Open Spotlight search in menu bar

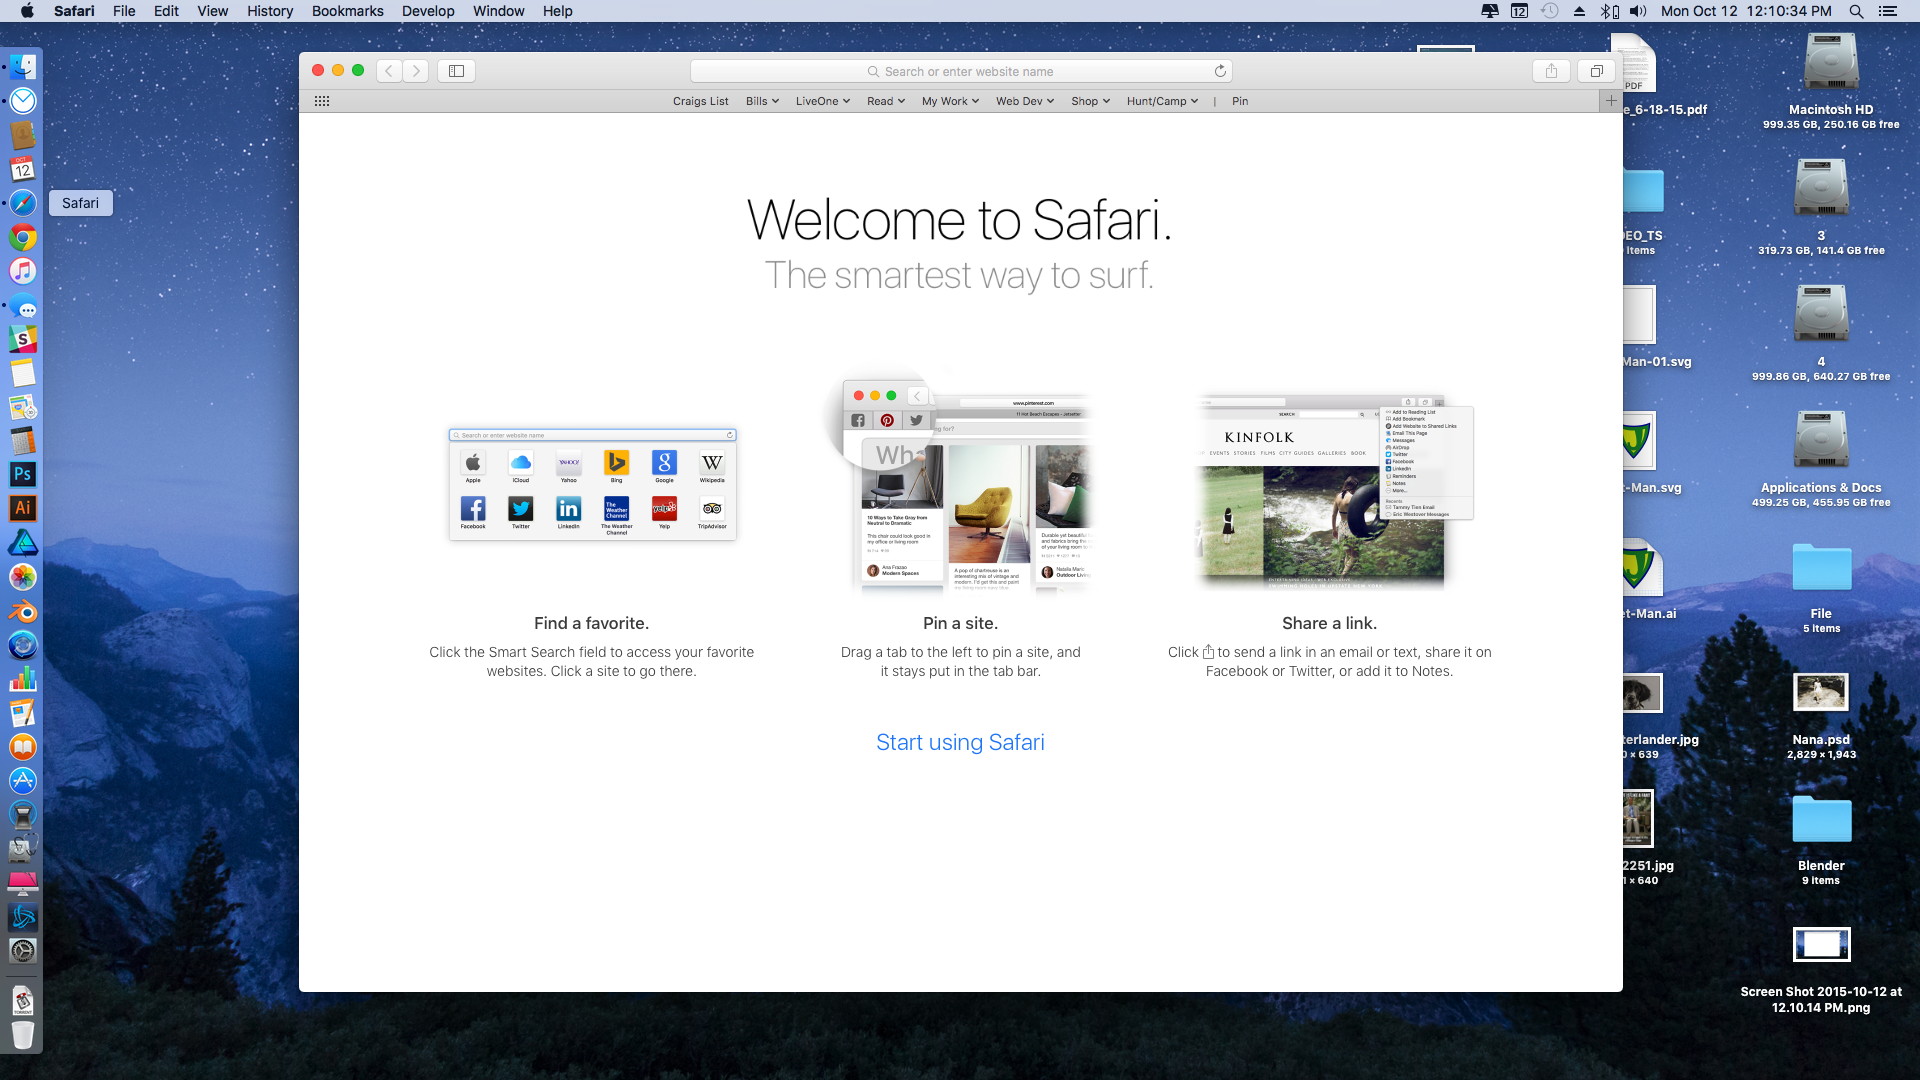pyautogui.click(x=1856, y=11)
